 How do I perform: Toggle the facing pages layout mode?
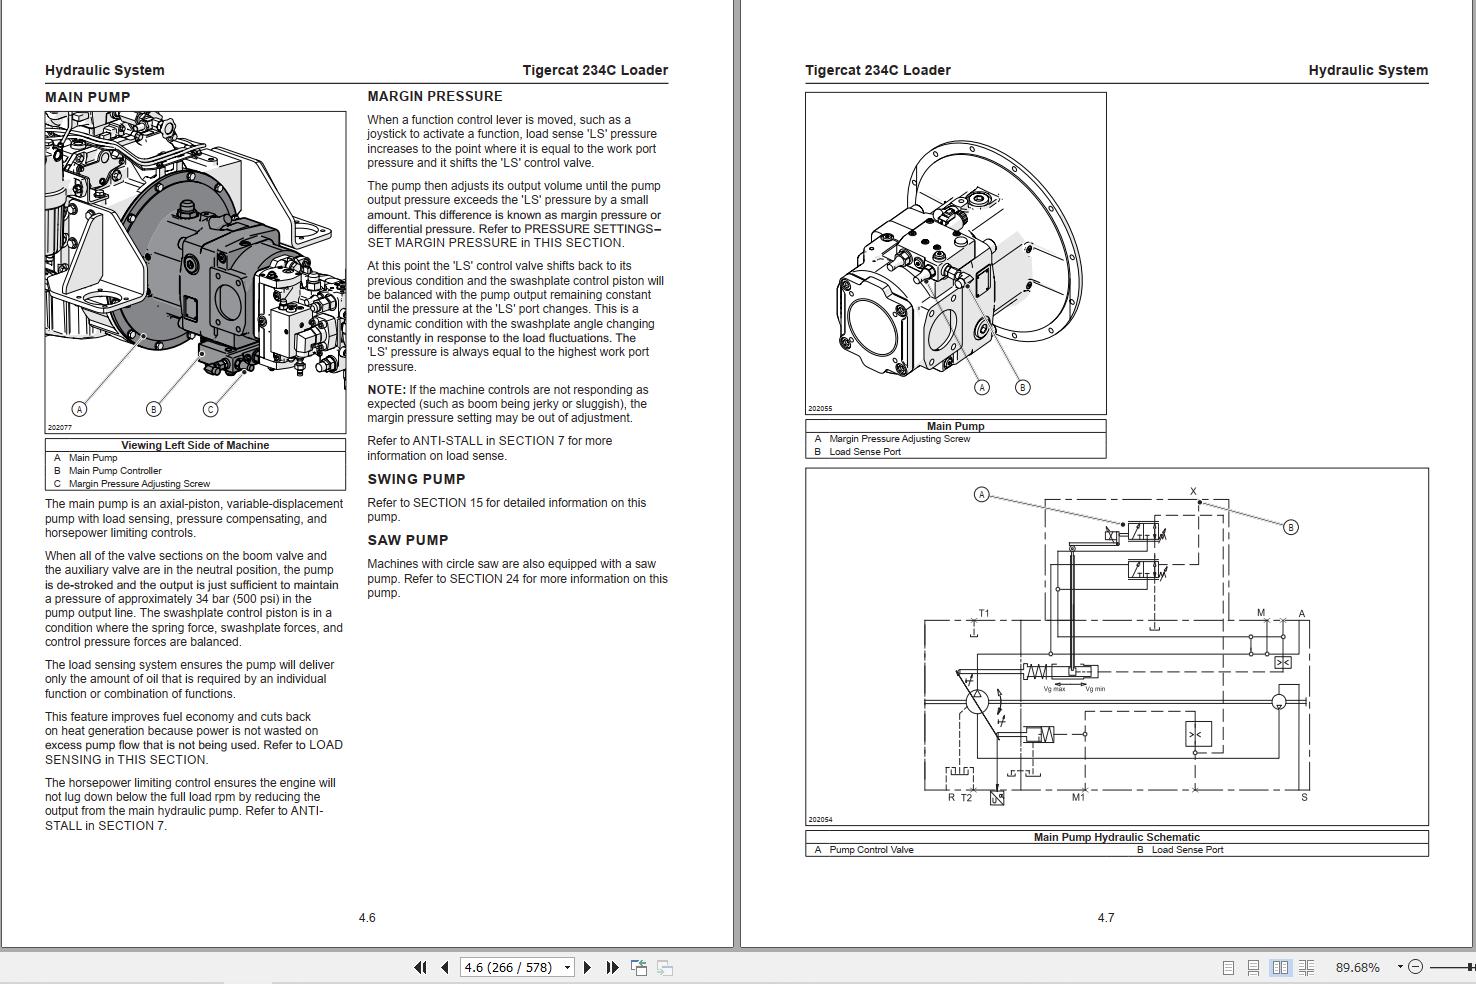1281,967
